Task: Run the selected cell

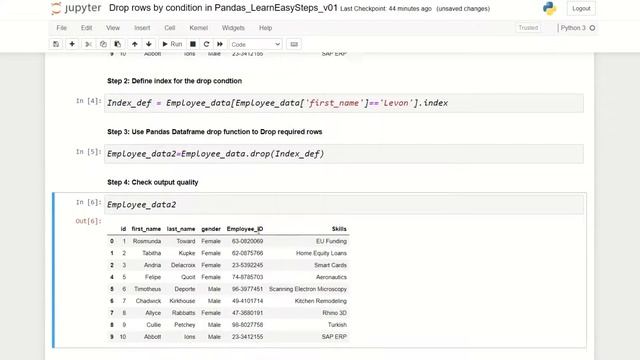Action: point(172,44)
